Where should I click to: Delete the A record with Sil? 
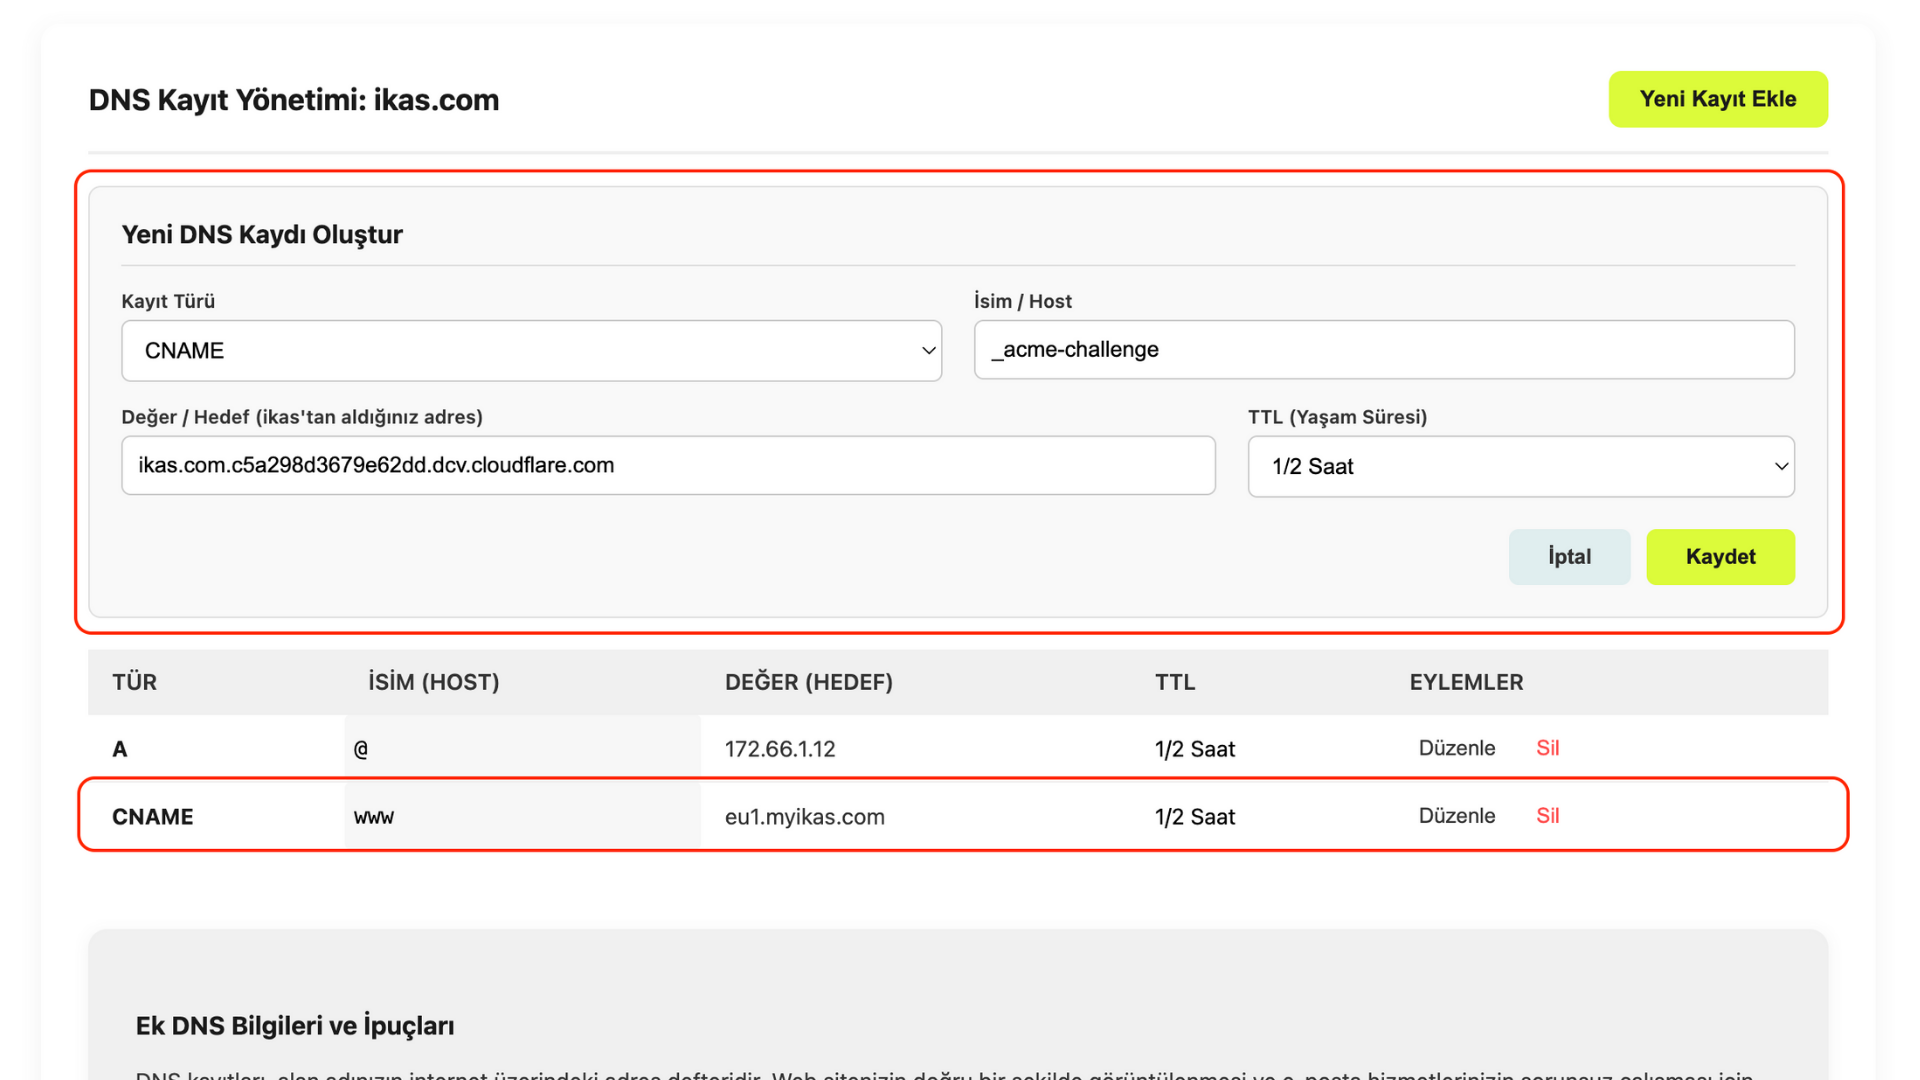(x=1547, y=748)
